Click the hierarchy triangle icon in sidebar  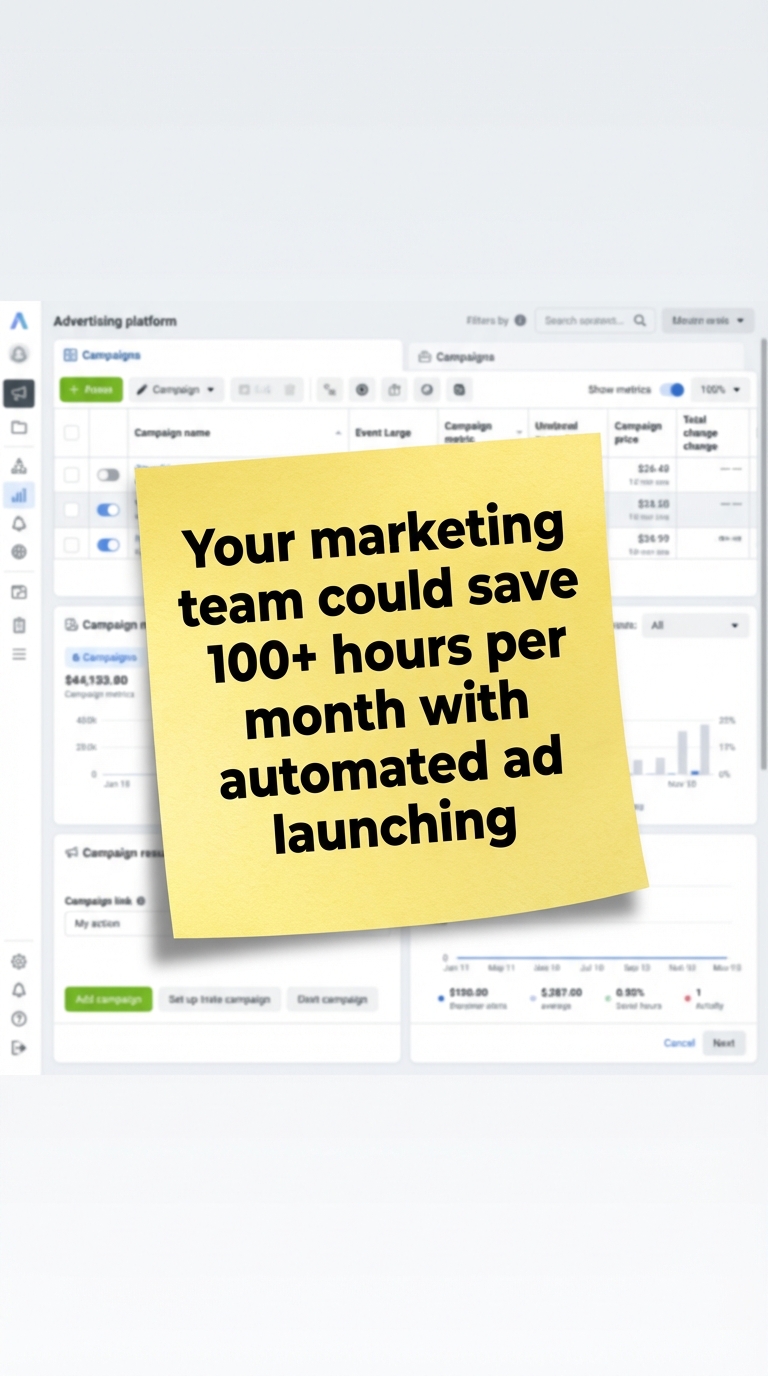pyautogui.click(x=19, y=466)
